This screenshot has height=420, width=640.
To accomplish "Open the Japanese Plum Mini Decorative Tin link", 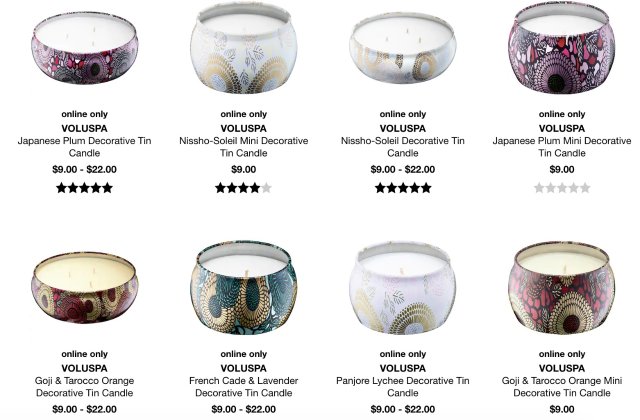I will pos(562,147).
